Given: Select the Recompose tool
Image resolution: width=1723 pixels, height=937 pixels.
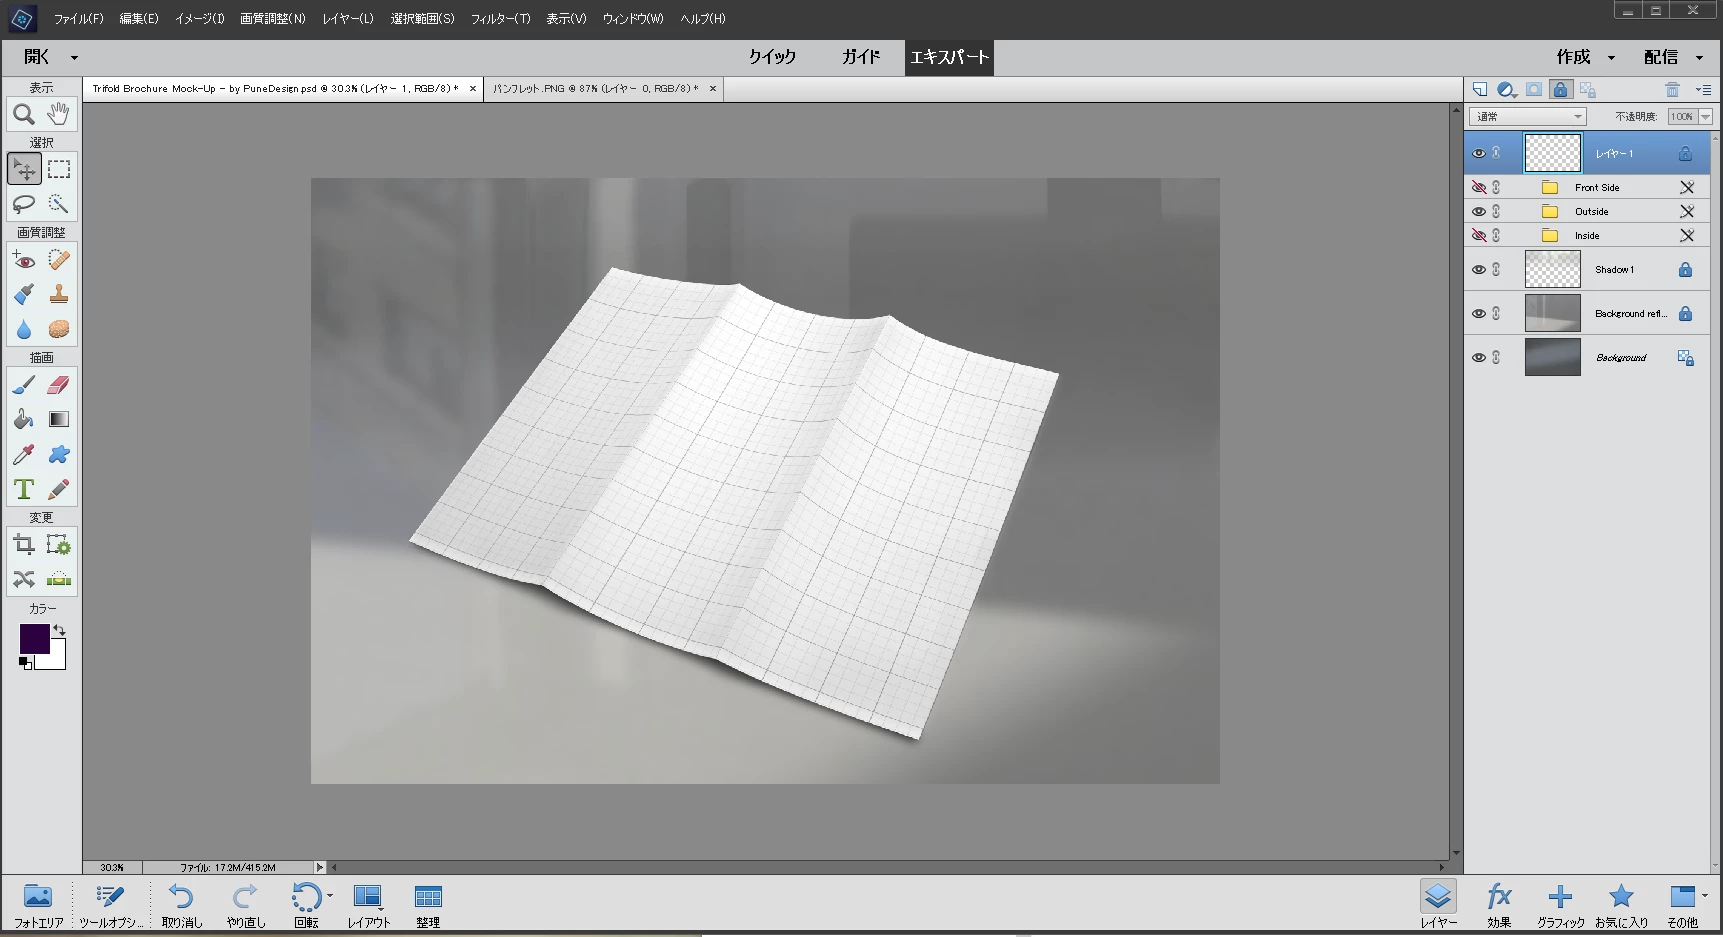Looking at the screenshot, I should (x=59, y=545).
